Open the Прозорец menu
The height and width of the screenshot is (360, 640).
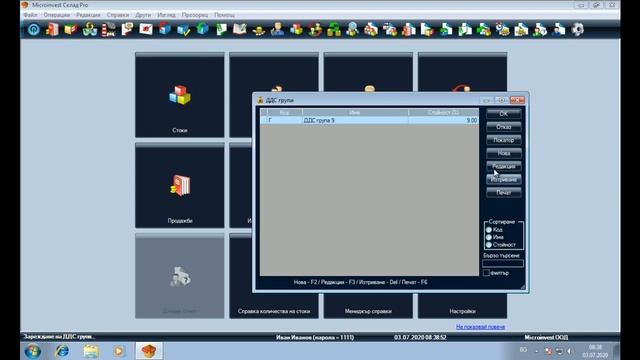tap(195, 15)
